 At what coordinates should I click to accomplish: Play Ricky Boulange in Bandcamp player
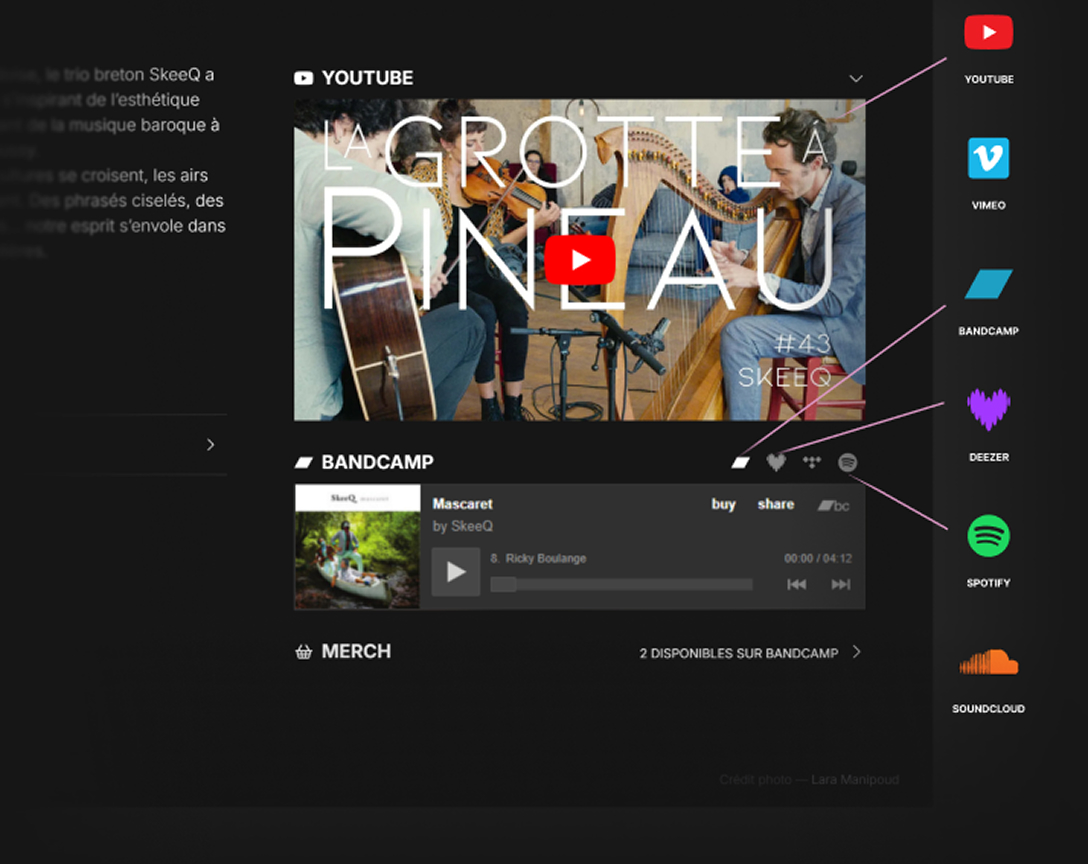[456, 572]
